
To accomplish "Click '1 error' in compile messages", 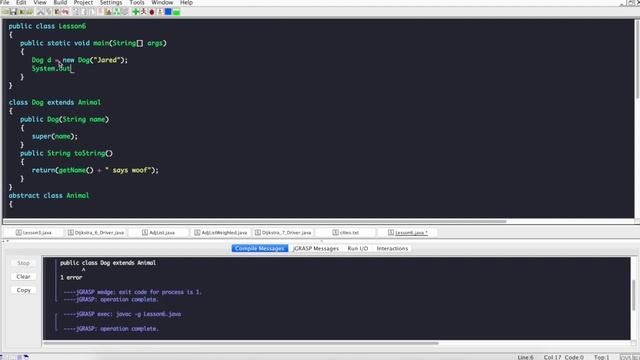I will 71,278.
